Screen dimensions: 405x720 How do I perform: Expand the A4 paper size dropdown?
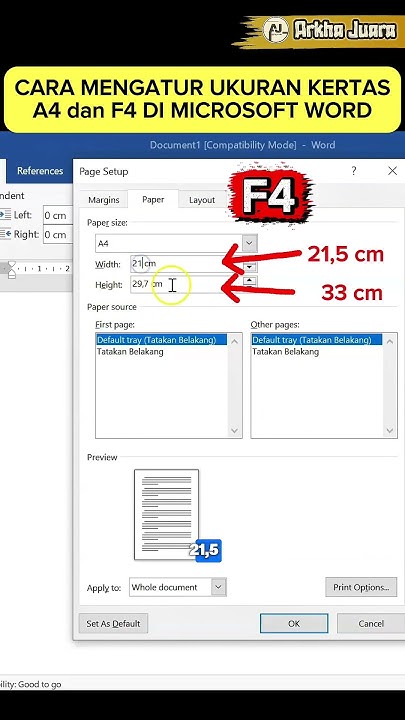pos(250,243)
